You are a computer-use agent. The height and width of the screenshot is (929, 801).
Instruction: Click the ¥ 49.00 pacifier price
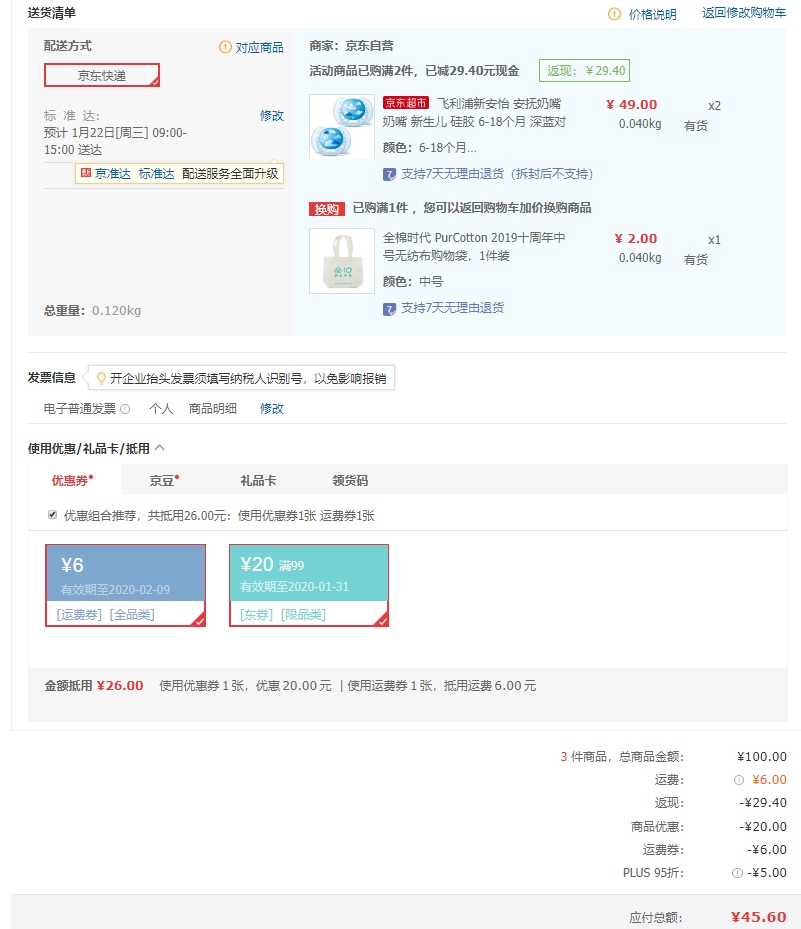click(x=632, y=105)
